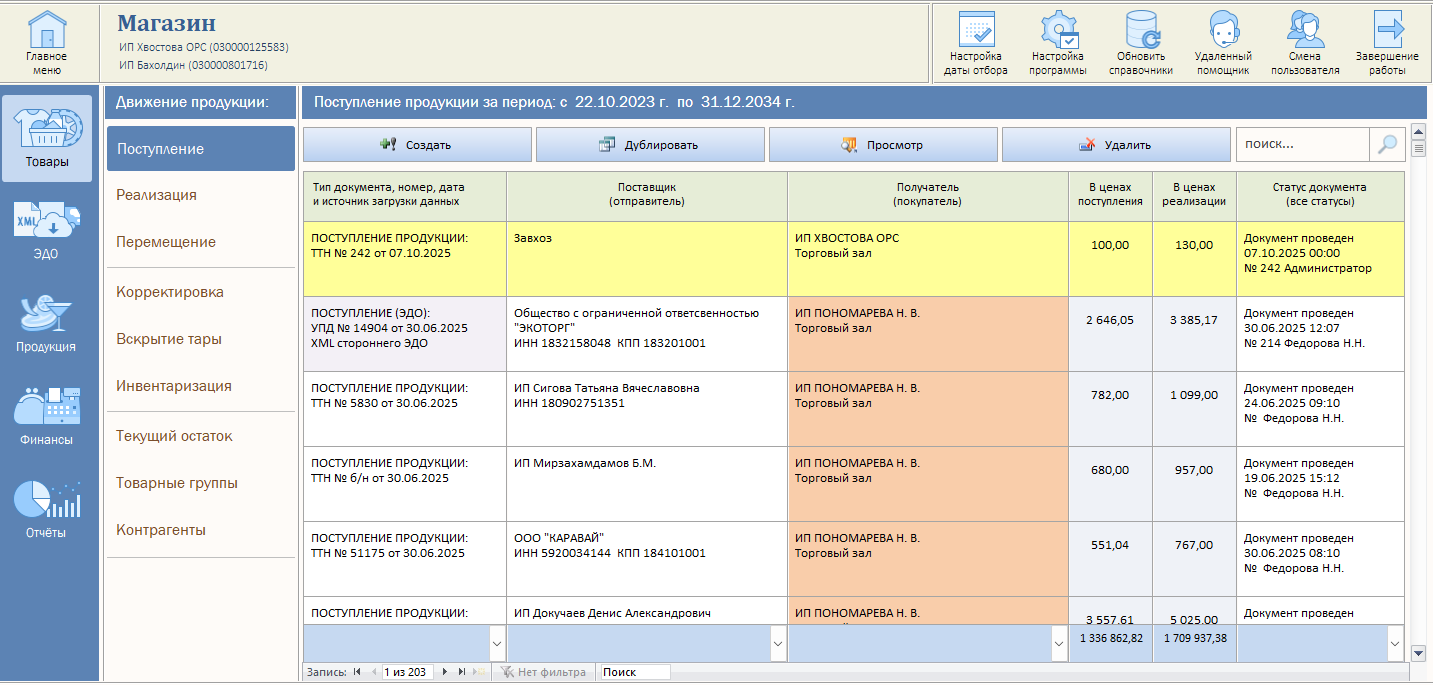Open Настройка даты отбора calendar icon
This screenshot has height=685, width=1433.
[x=975, y=30]
